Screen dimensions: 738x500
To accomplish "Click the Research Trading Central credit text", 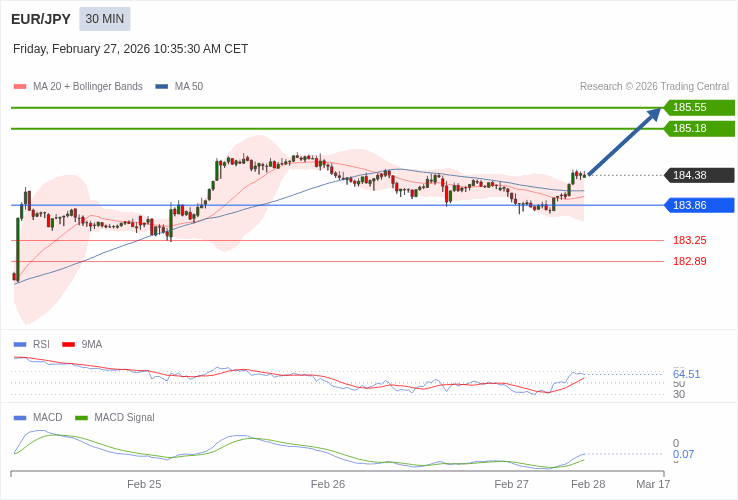I will click(654, 86).
